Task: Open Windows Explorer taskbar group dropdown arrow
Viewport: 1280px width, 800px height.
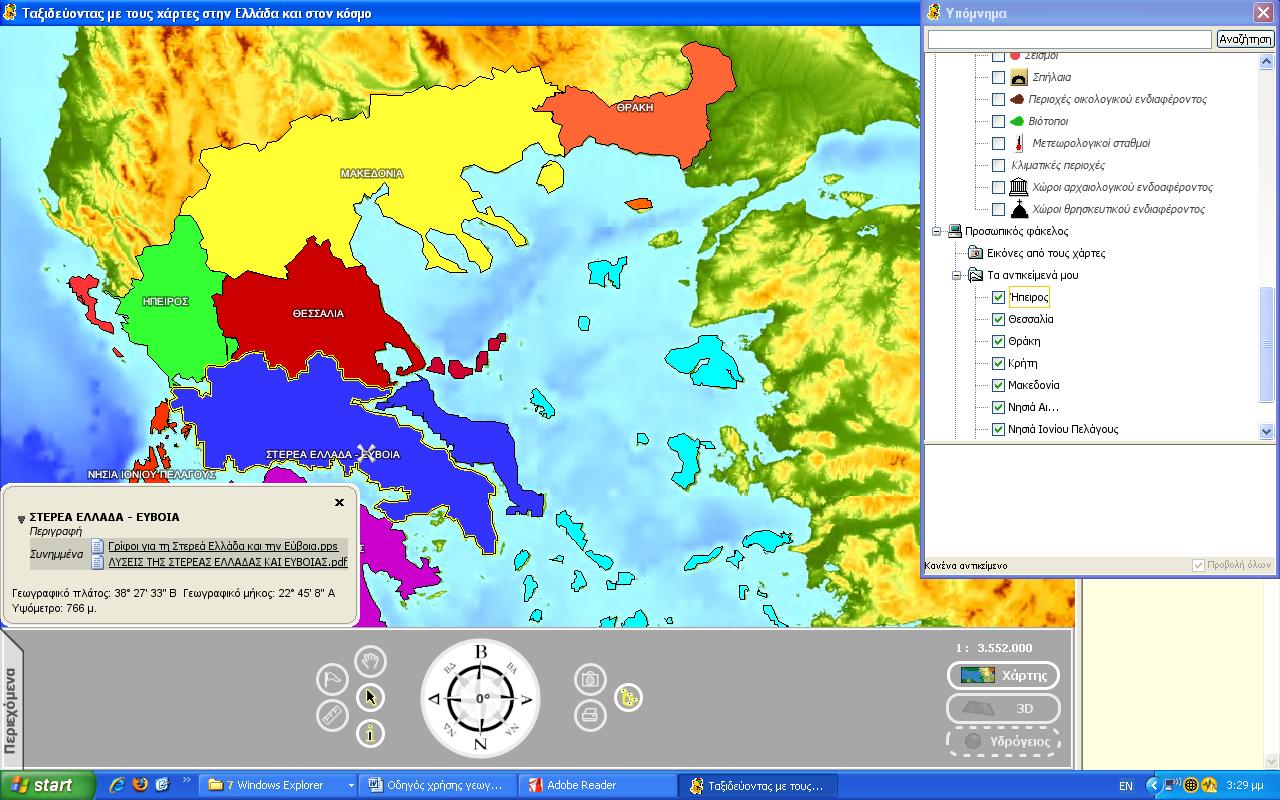Action: pyautogui.click(x=350, y=786)
